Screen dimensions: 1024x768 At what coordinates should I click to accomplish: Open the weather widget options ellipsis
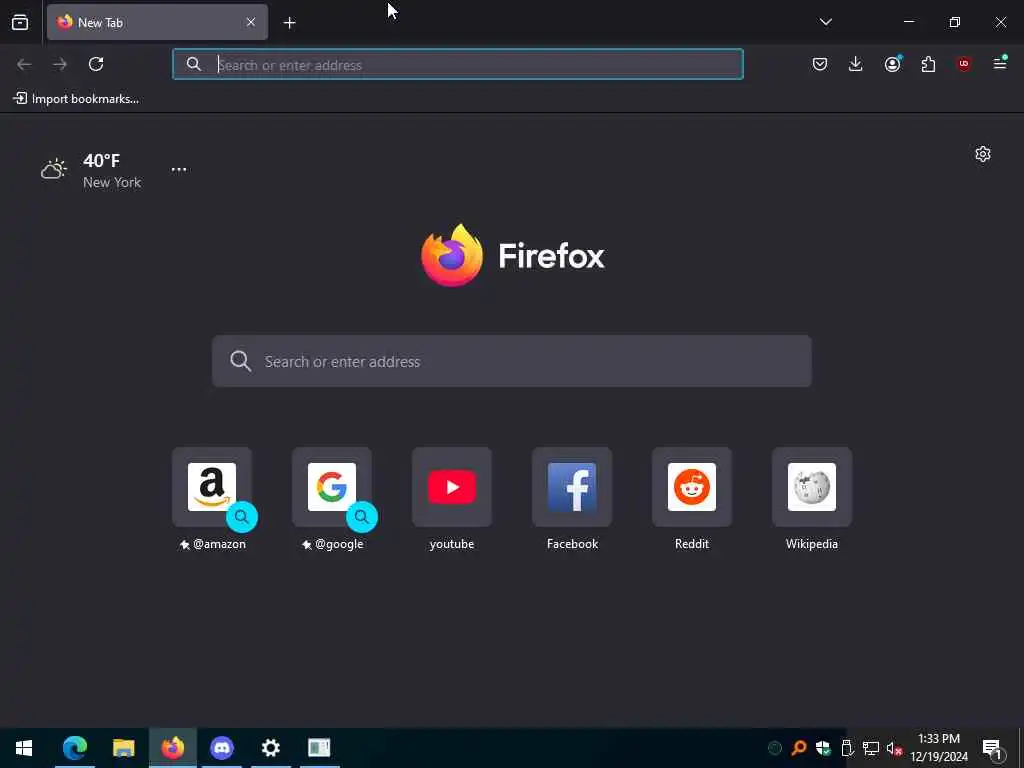(x=179, y=169)
